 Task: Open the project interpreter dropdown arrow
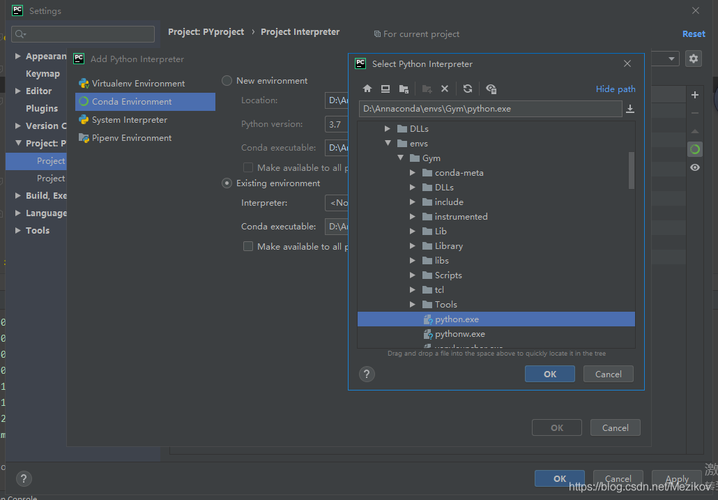tap(671, 59)
